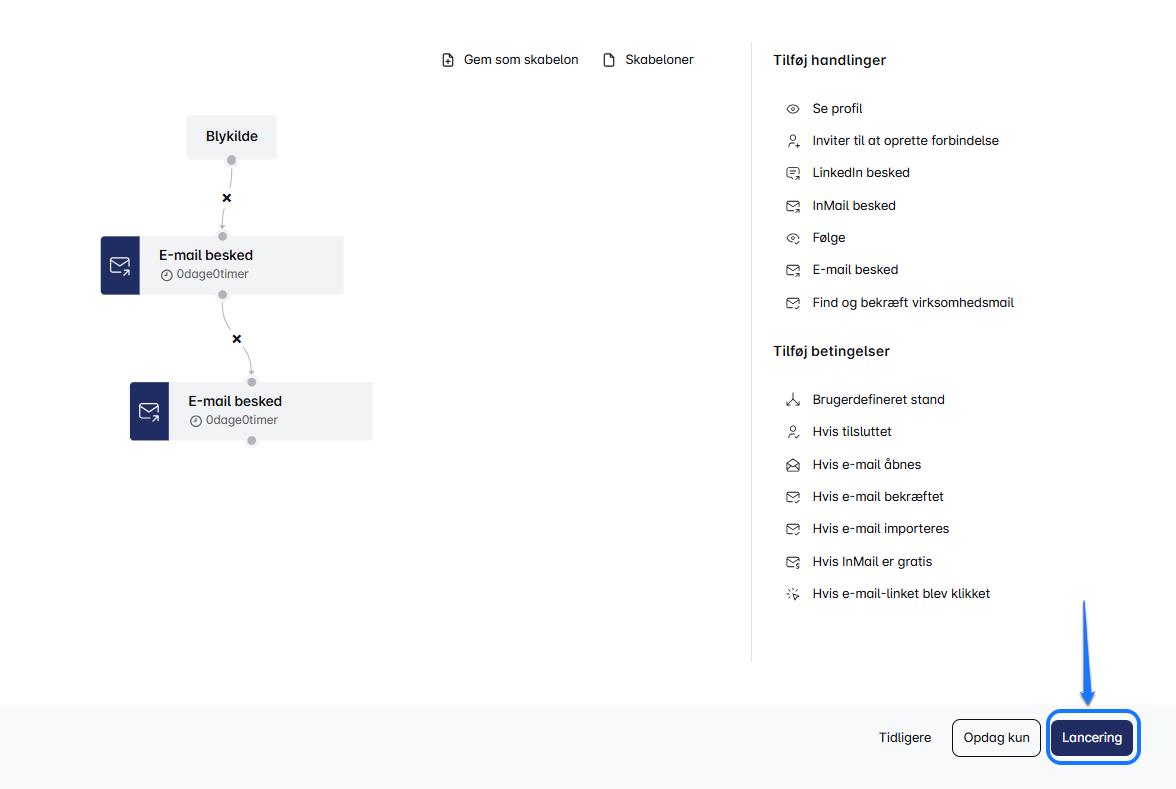Click the second E-mail besked node's bottom connector
The image size is (1176, 789).
coord(252,440)
